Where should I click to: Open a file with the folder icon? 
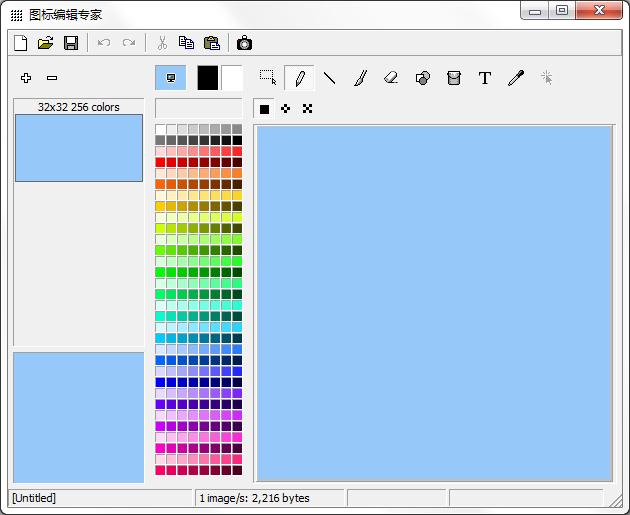pos(45,43)
